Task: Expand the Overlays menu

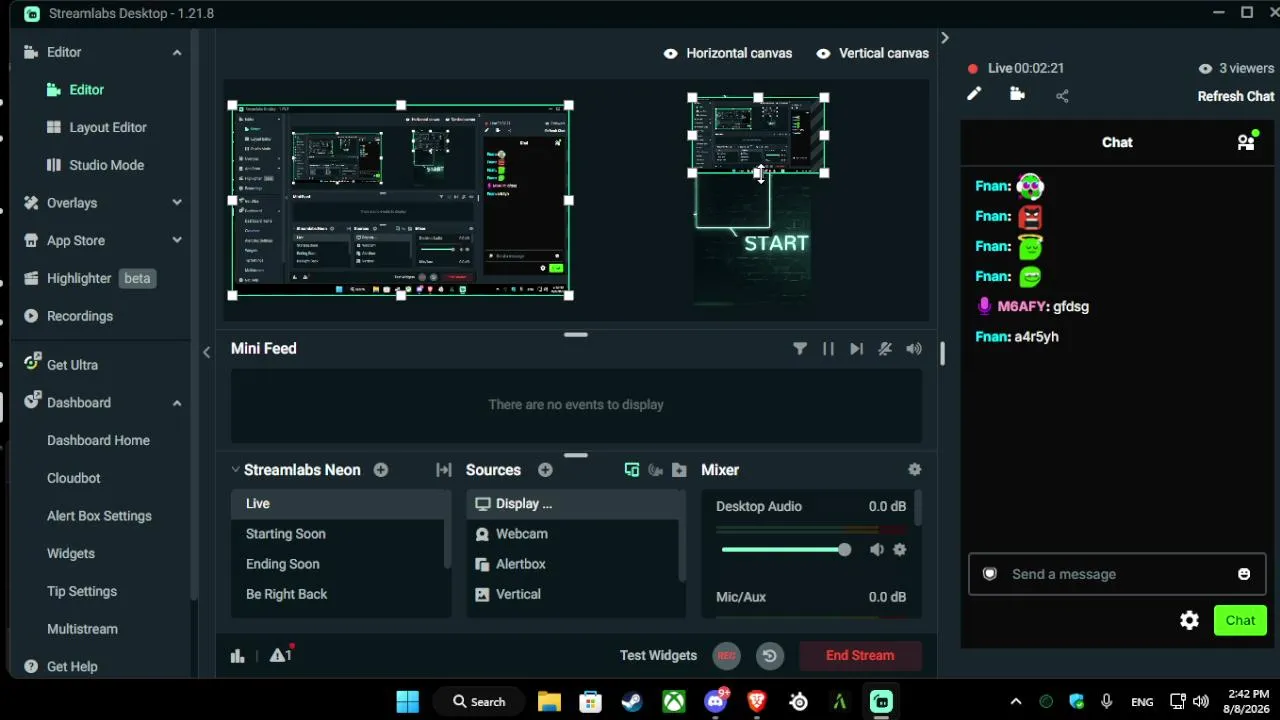Action: tap(177, 203)
